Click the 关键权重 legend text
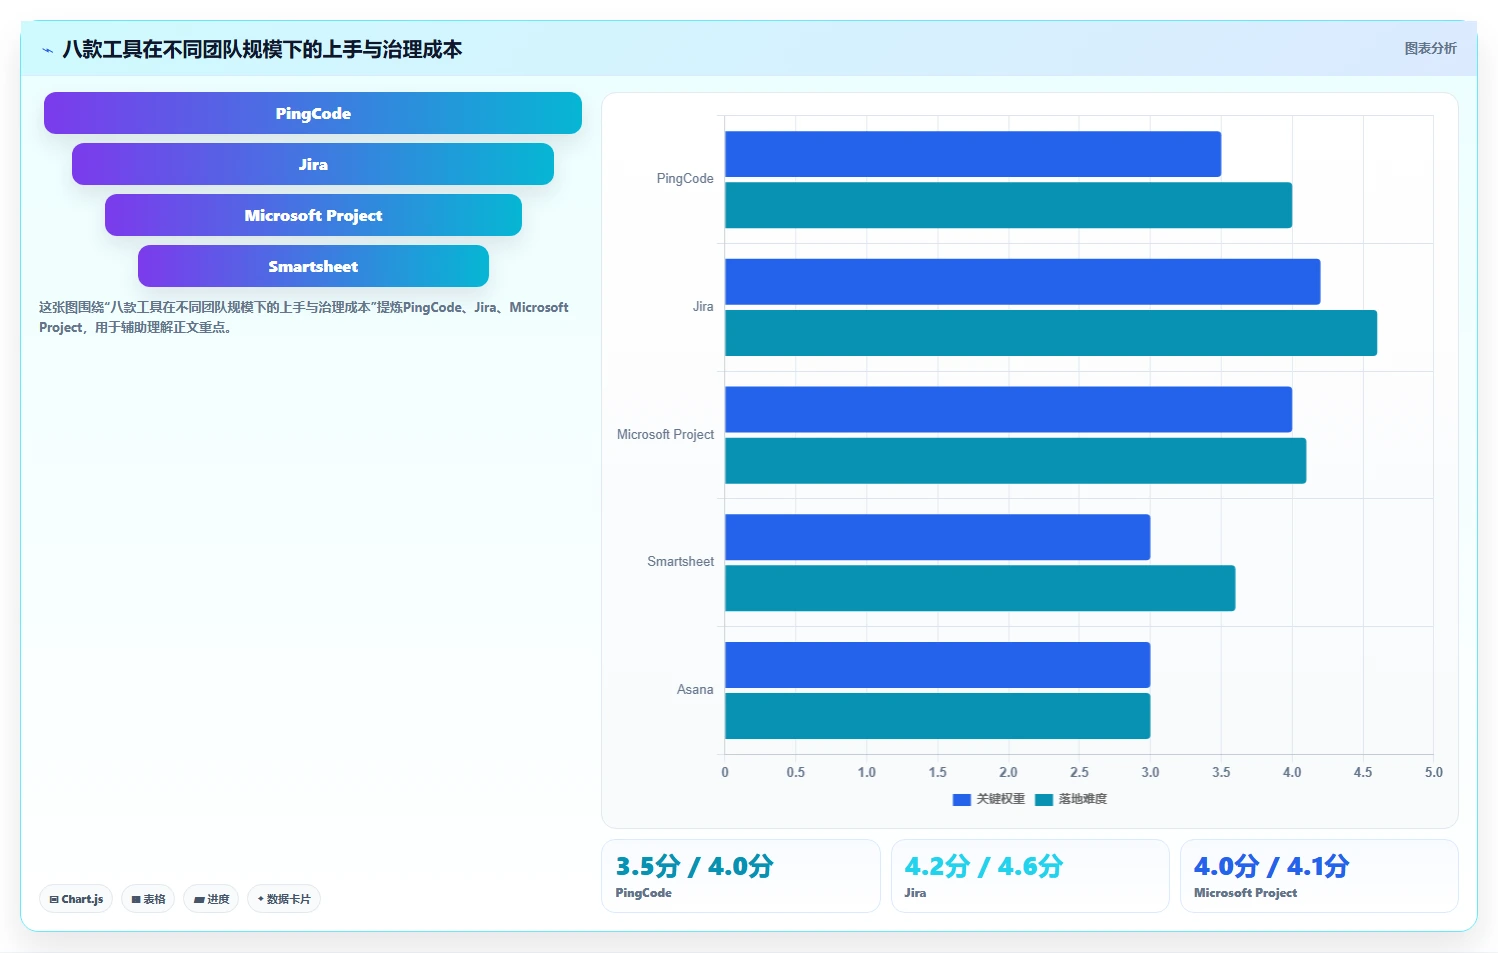 [x=1001, y=799]
